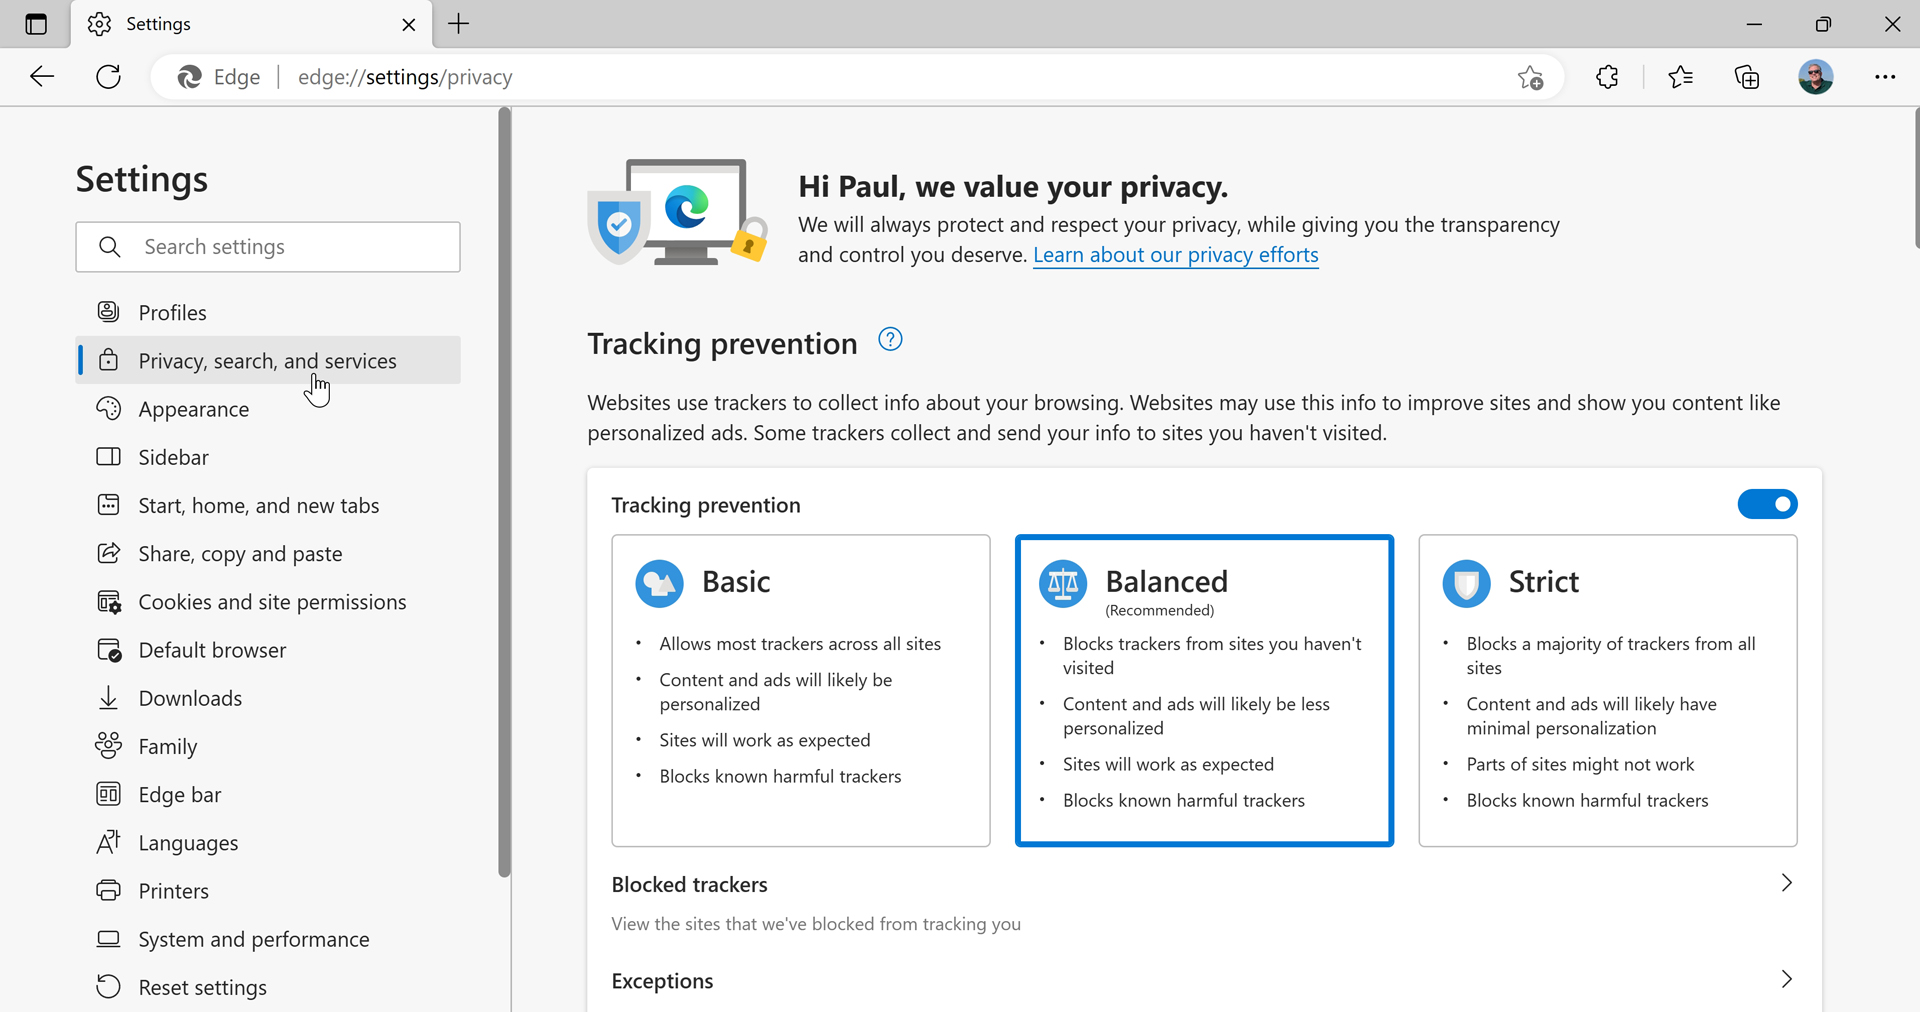The width and height of the screenshot is (1920, 1012).
Task: Choose the Strict tracking prevention level
Action: click(x=1608, y=691)
